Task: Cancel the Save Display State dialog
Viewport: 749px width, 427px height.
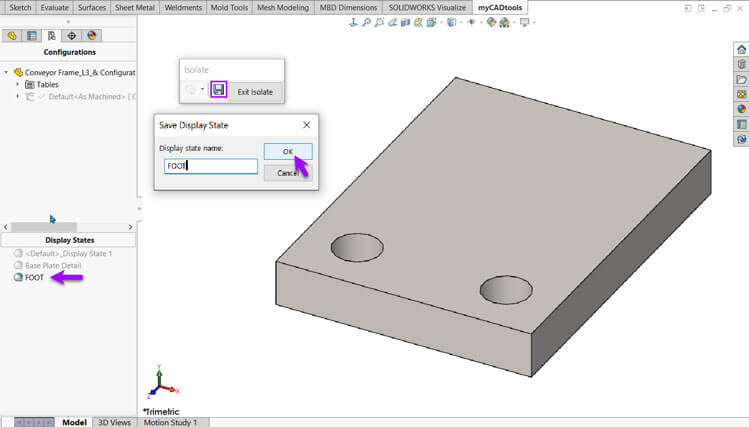Action: coord(288,173)
